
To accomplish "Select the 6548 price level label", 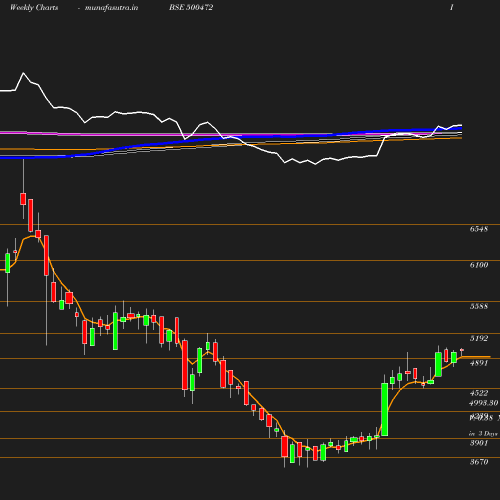I will (x=479, y=229).
